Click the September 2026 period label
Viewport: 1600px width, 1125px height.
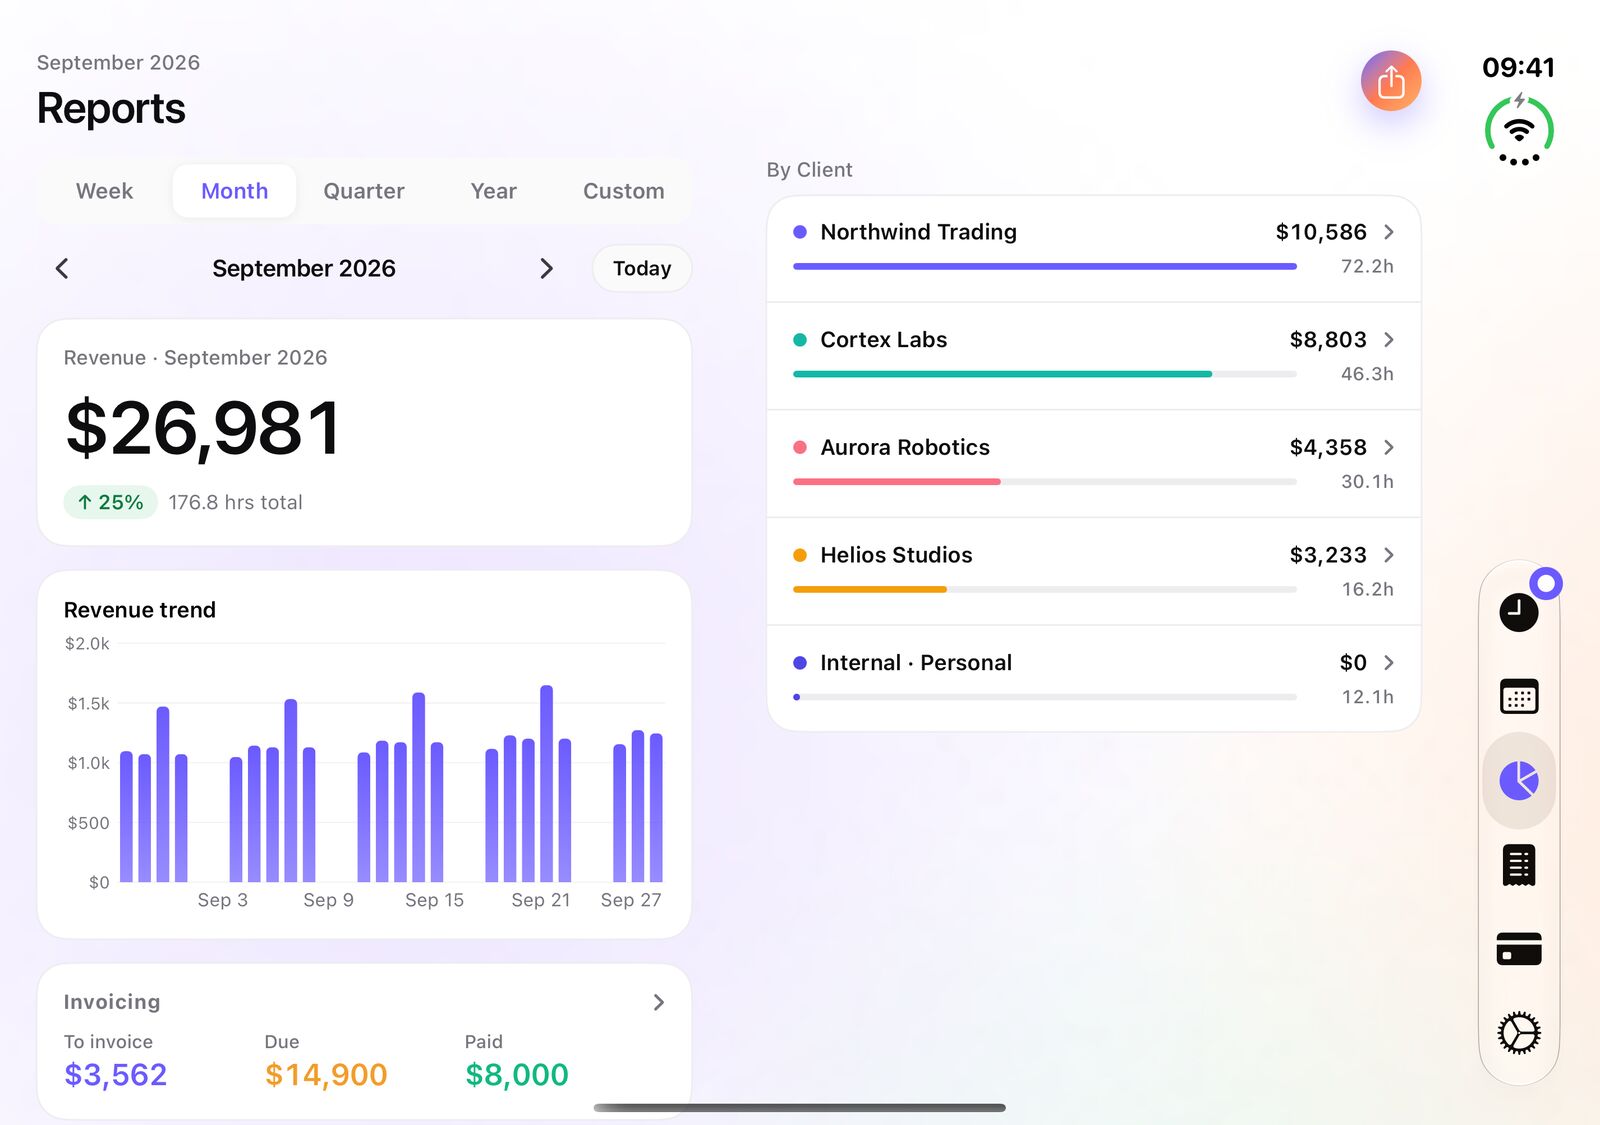coord(304,268)
